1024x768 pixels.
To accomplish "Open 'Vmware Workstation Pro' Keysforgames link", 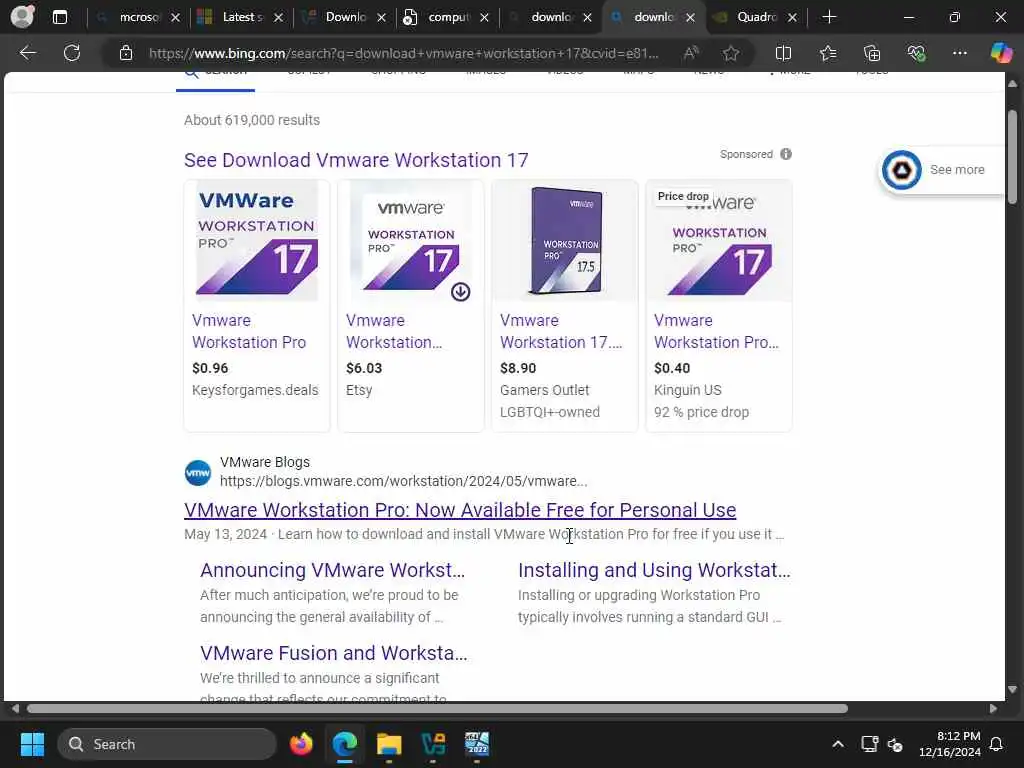I will pos(249,331).
